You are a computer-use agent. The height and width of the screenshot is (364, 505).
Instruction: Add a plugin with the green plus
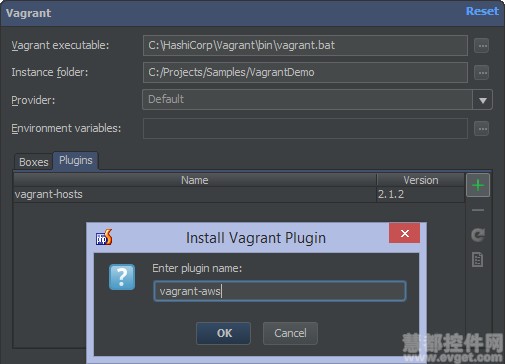tap(478, 185)
